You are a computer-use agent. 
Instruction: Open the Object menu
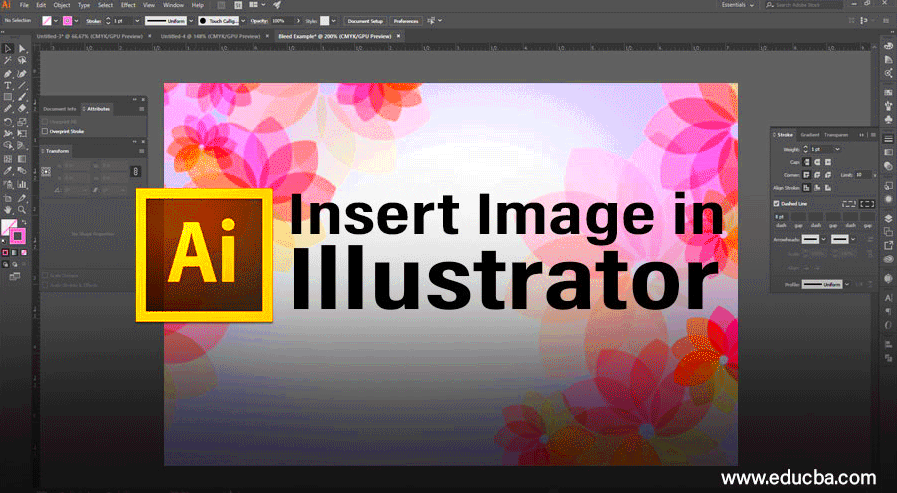click(62, 5)
